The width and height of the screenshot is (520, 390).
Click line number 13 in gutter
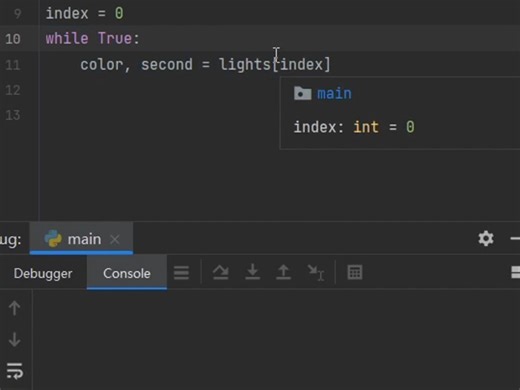click(x=13, y=115)
